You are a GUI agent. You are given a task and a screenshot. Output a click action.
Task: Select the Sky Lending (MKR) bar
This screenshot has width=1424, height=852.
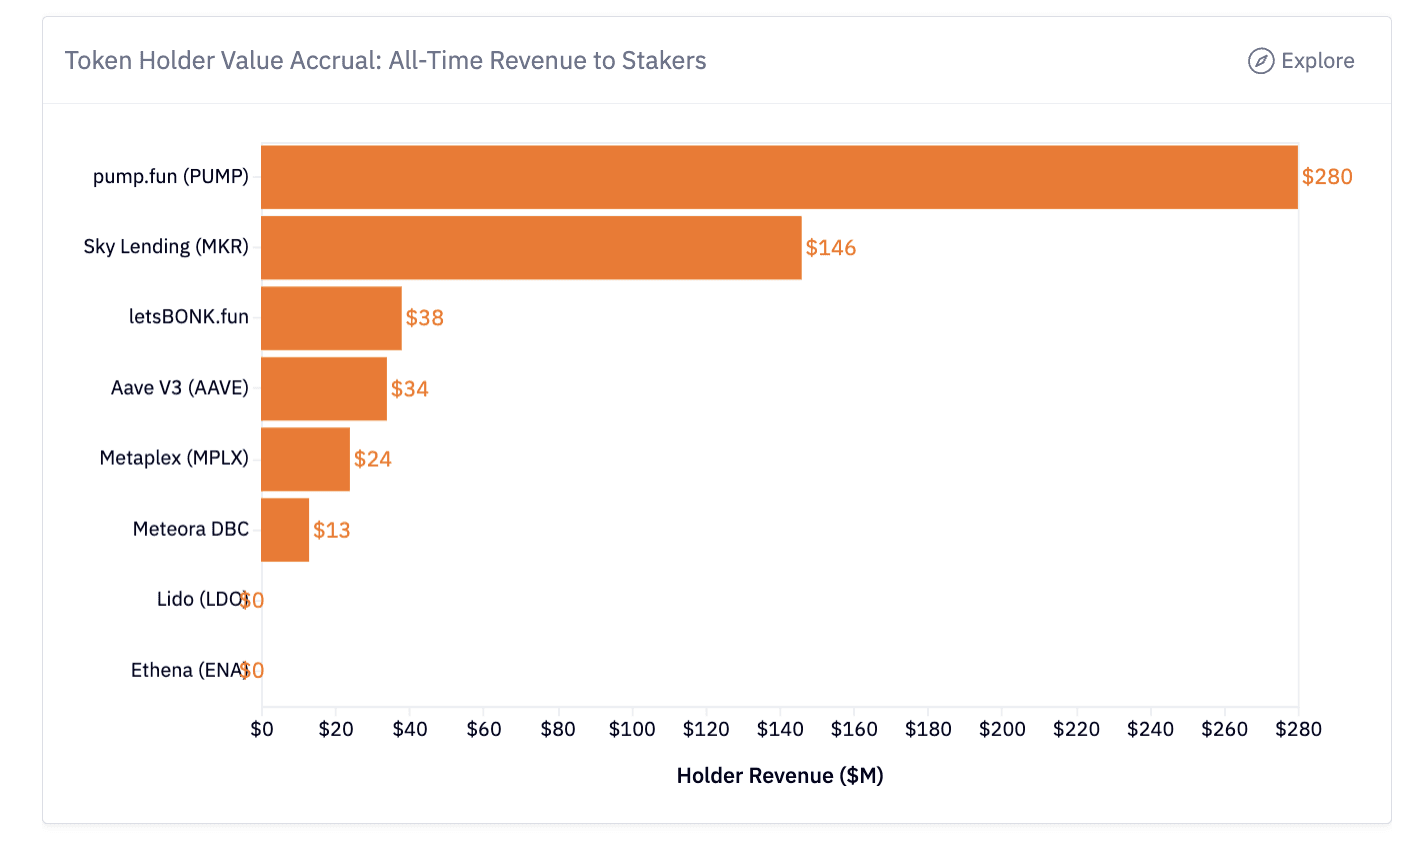tap(530, 247)
